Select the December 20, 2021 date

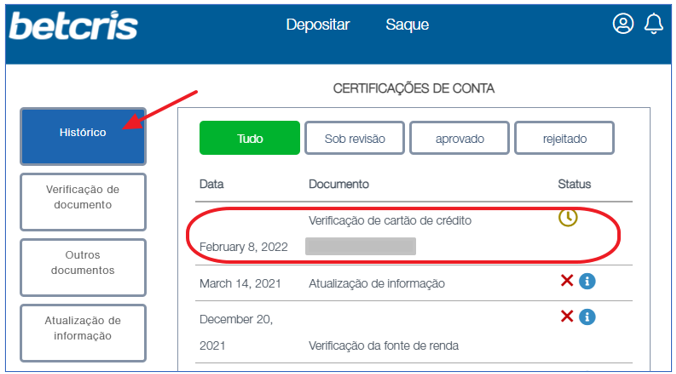click(236, 332)
